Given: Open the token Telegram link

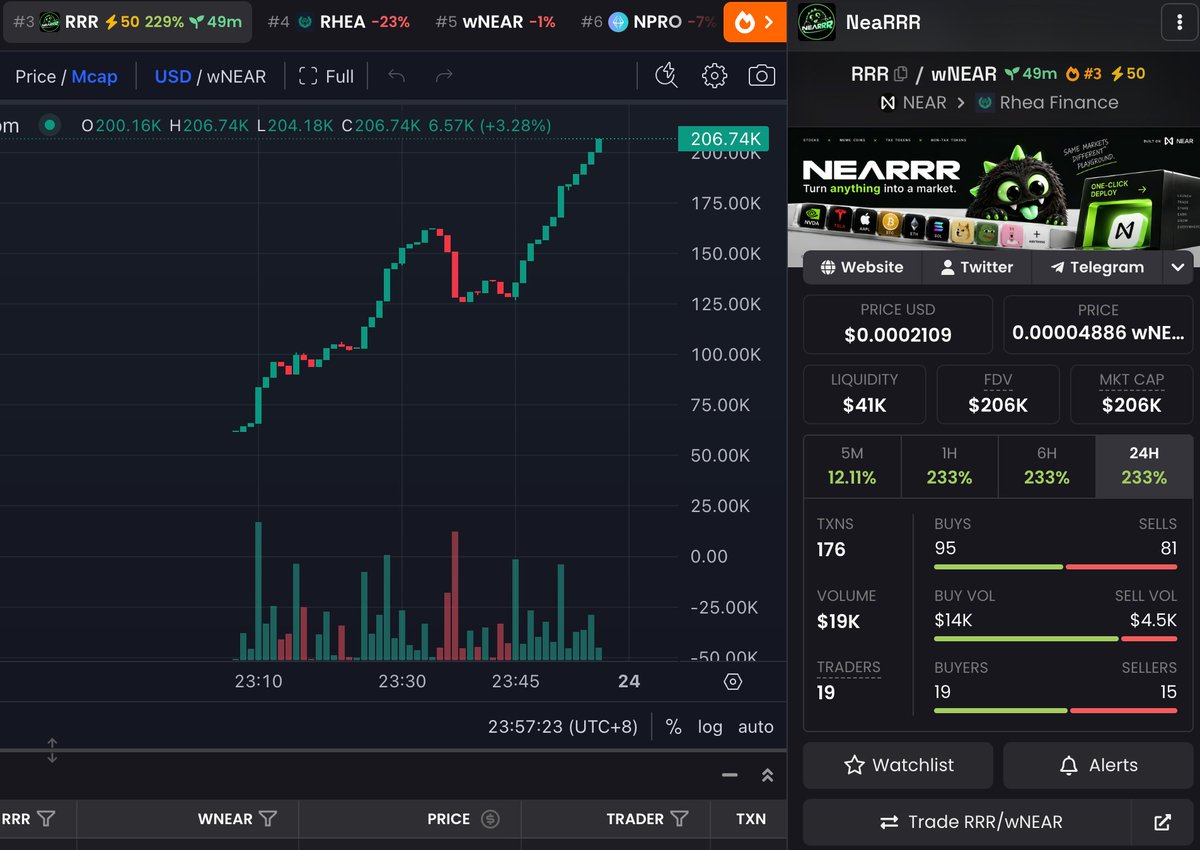Looking at the screenshot, I should [x=1097, y=267].
